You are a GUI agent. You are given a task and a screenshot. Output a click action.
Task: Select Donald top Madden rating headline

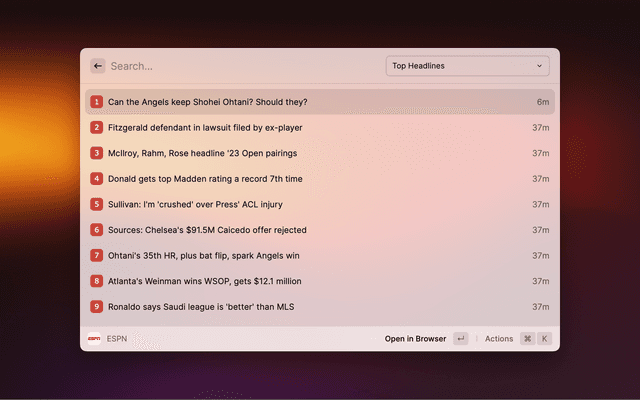(205, 179)
